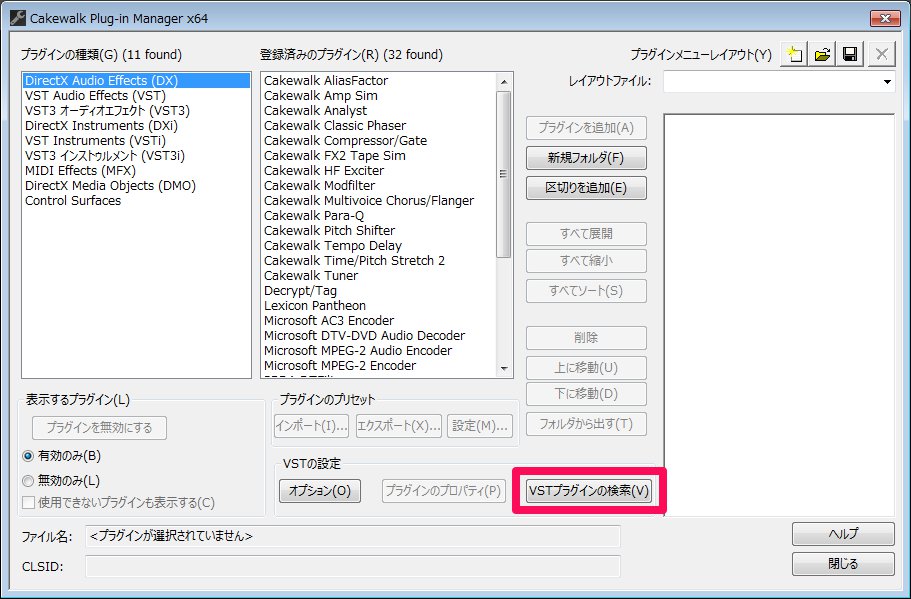Click the preset エクスポート(X)... button

[x=399, y=426]
